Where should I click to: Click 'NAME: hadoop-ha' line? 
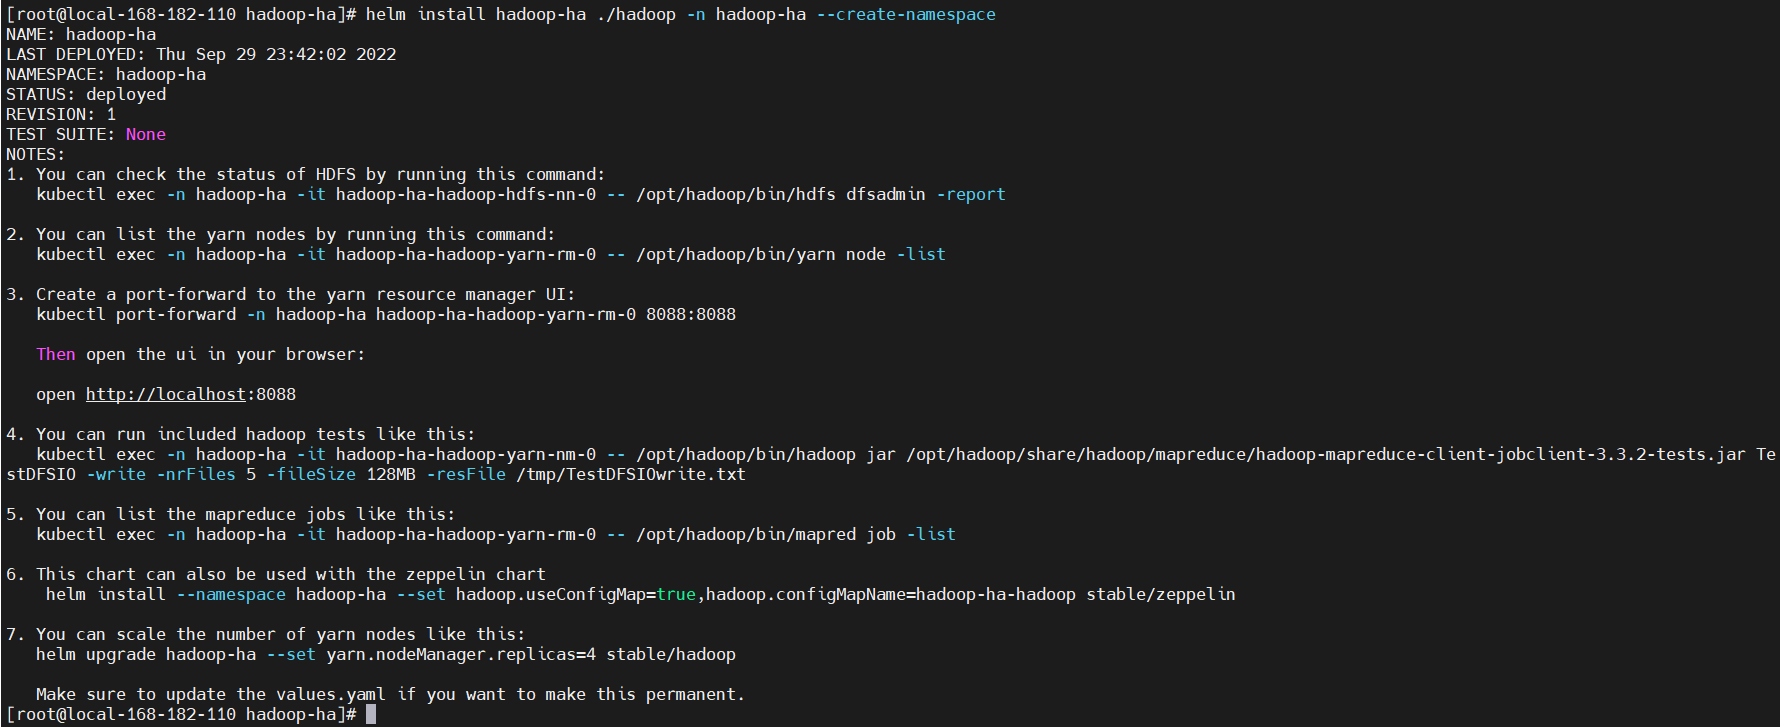[81, 34]
